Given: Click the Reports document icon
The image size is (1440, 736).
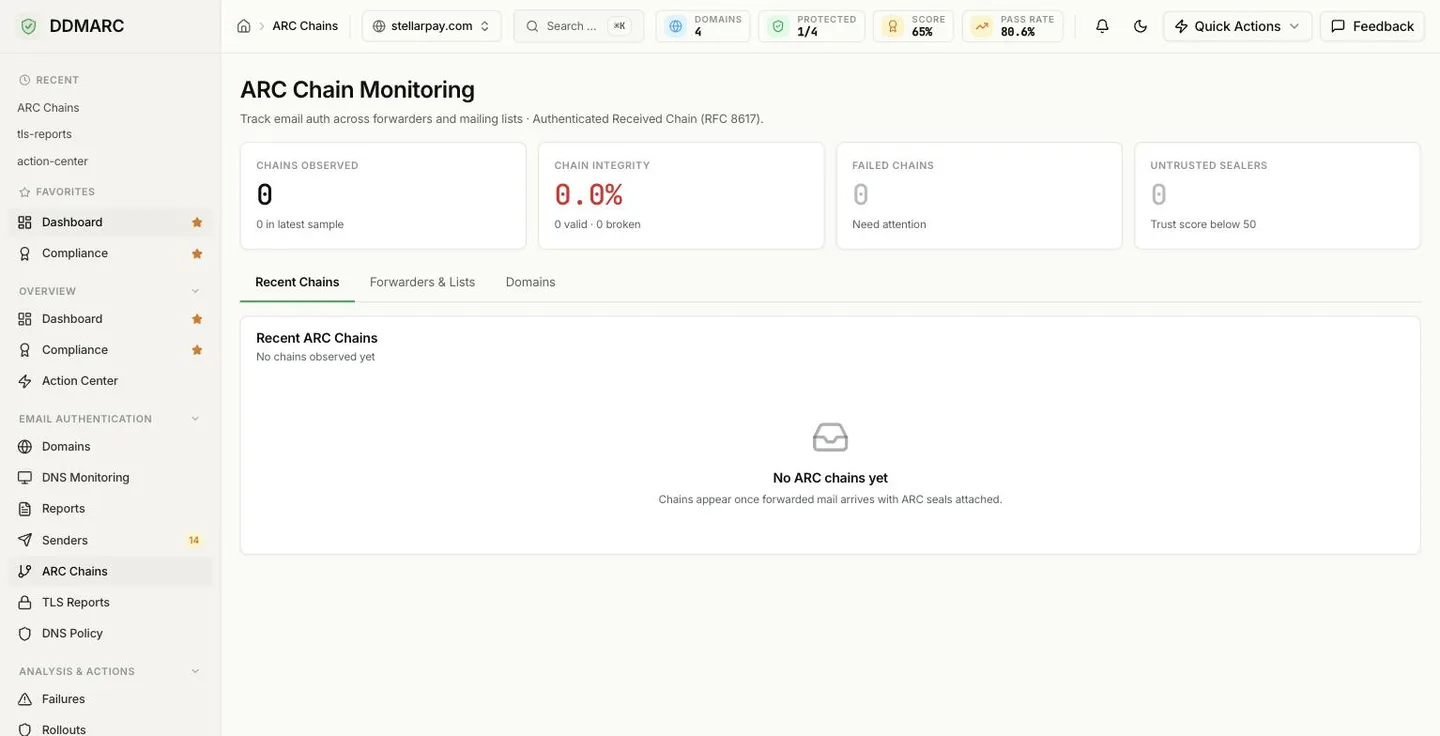Looking at the screenshot, I should pos(25,509).
